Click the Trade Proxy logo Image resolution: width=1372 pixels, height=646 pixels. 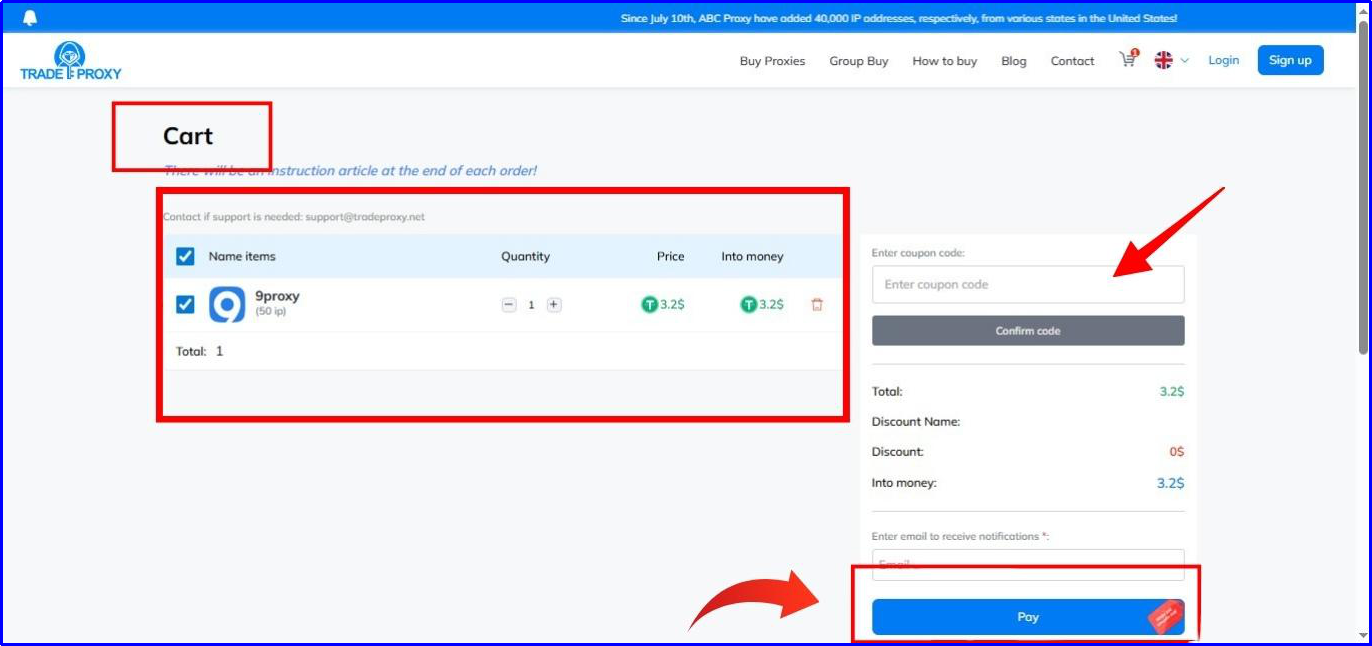coord(70,61)
